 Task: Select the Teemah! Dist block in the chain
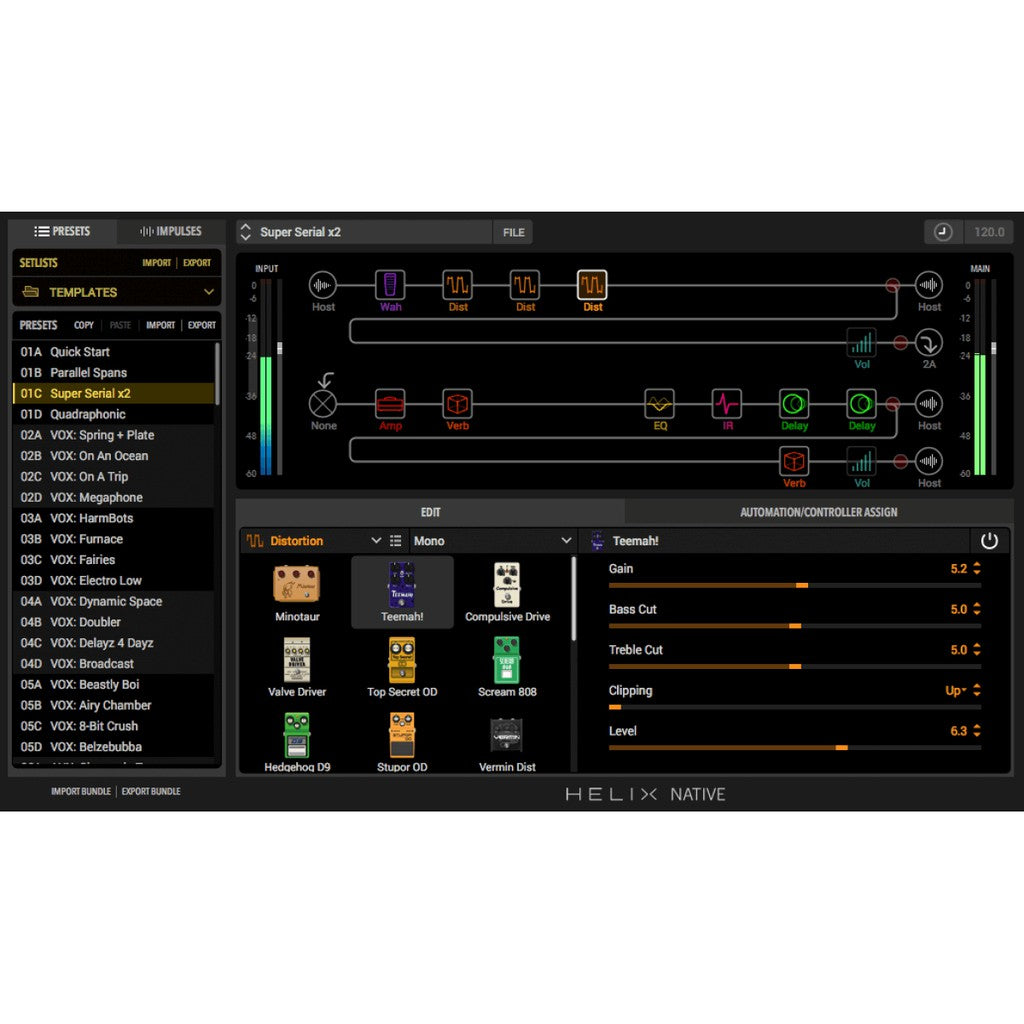coord(591,283)
